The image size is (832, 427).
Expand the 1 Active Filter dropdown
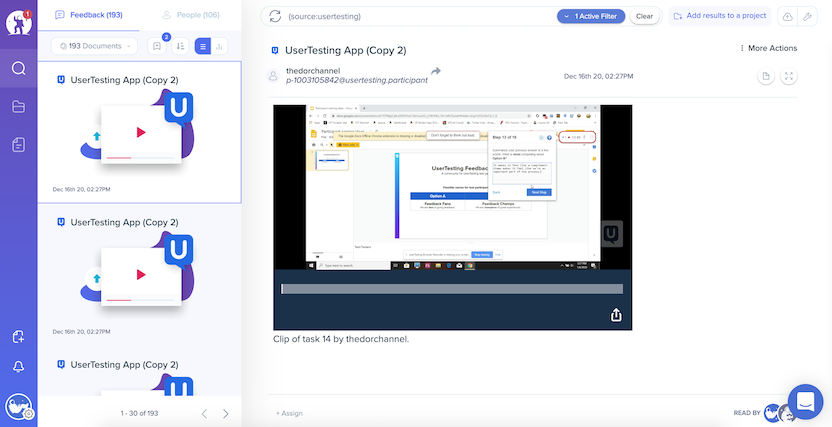pyautogui.click(x=591, y=16)
